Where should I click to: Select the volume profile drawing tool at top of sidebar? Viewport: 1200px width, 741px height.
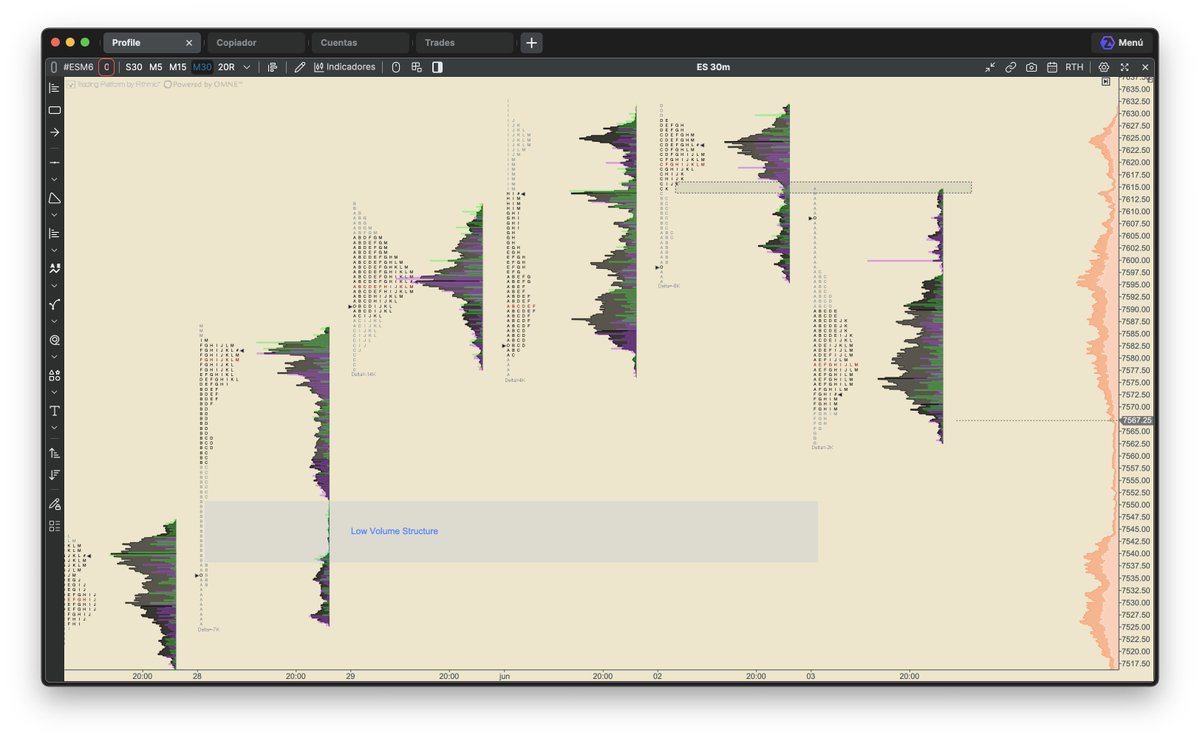tap(54, 88)
